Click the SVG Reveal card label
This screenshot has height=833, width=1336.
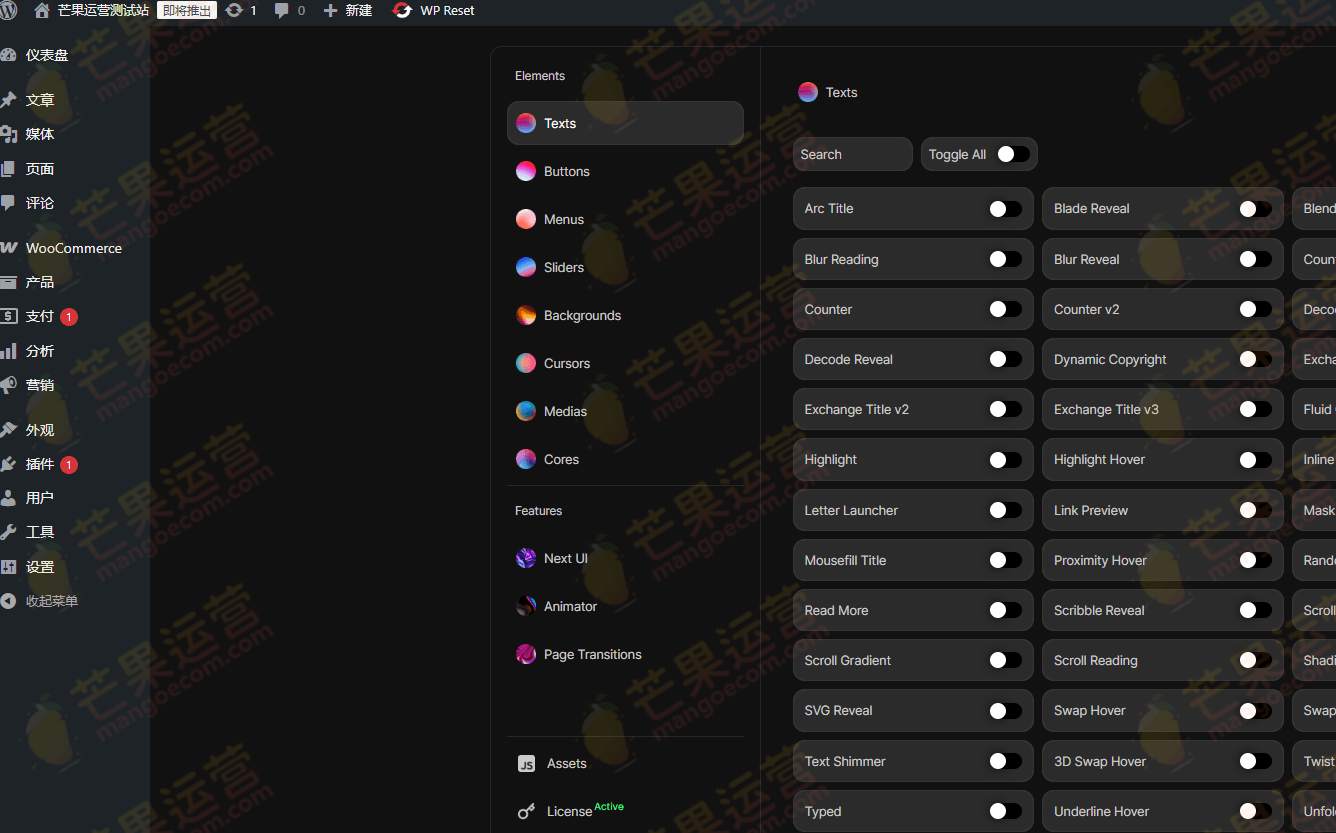pyautogui.click(x=838, y=710)
